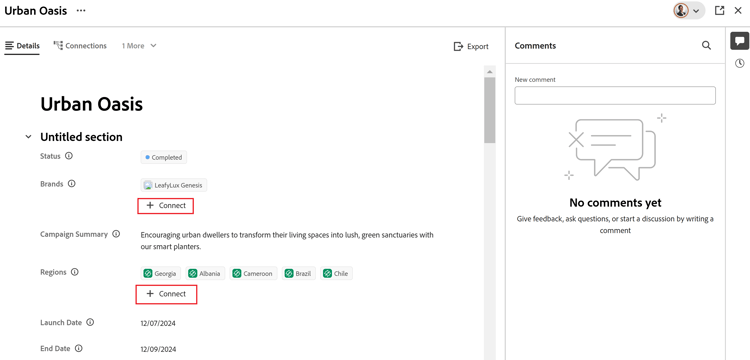Collapse the Untitled section chevron

click(29, 137)
